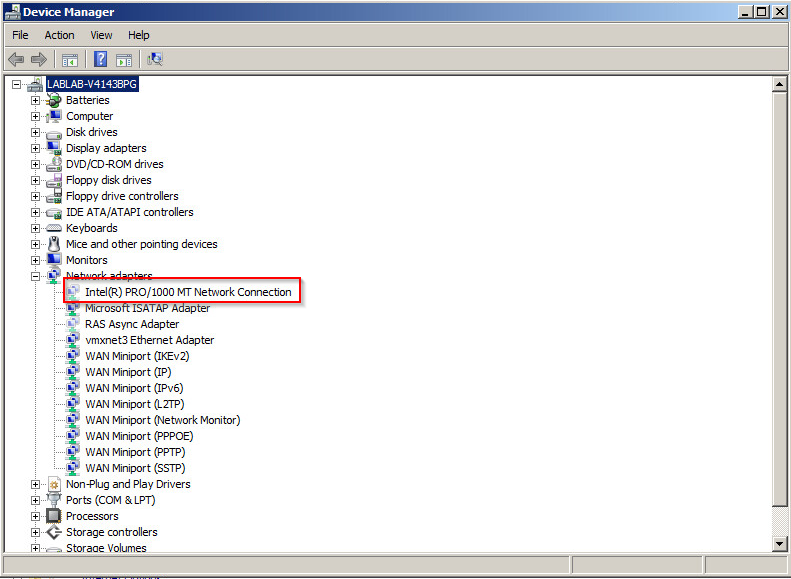Click the Forward arrow toolbar button

pos(39,60)
